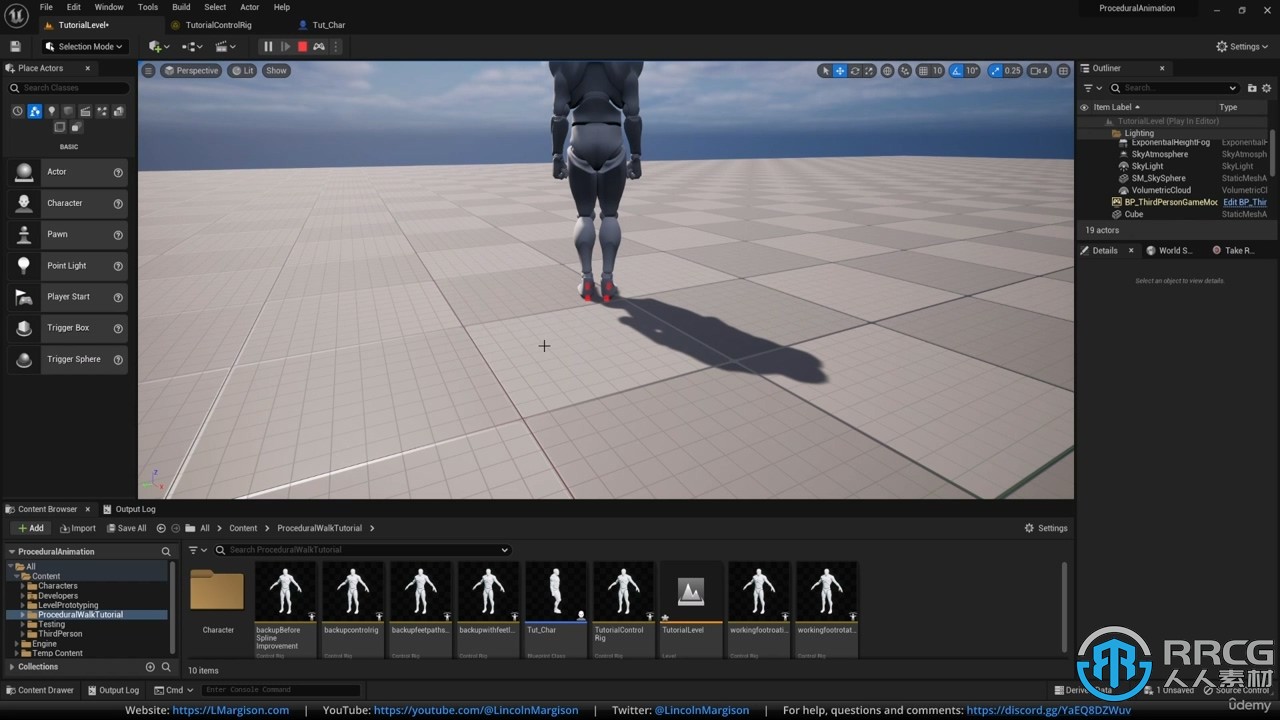
Task: Open the File menu
Action: (46, 7)
